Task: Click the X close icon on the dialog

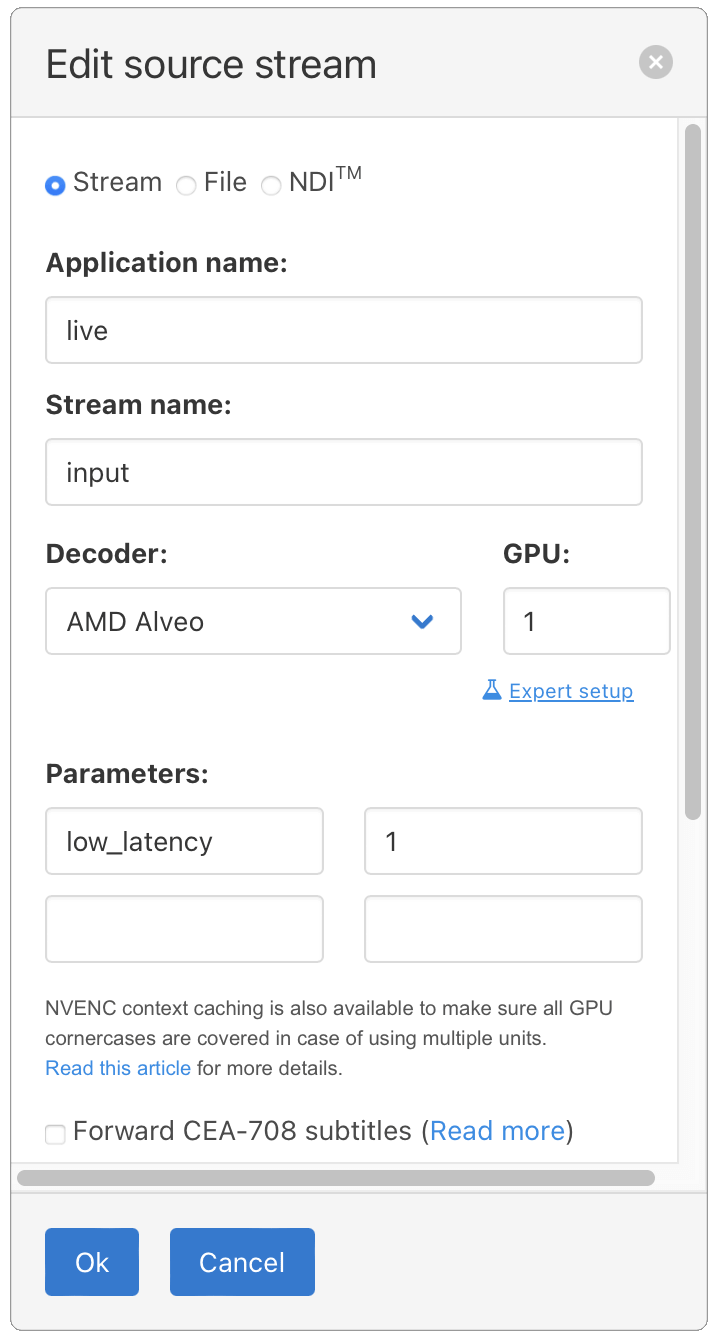Action: (x=656, y=62)
